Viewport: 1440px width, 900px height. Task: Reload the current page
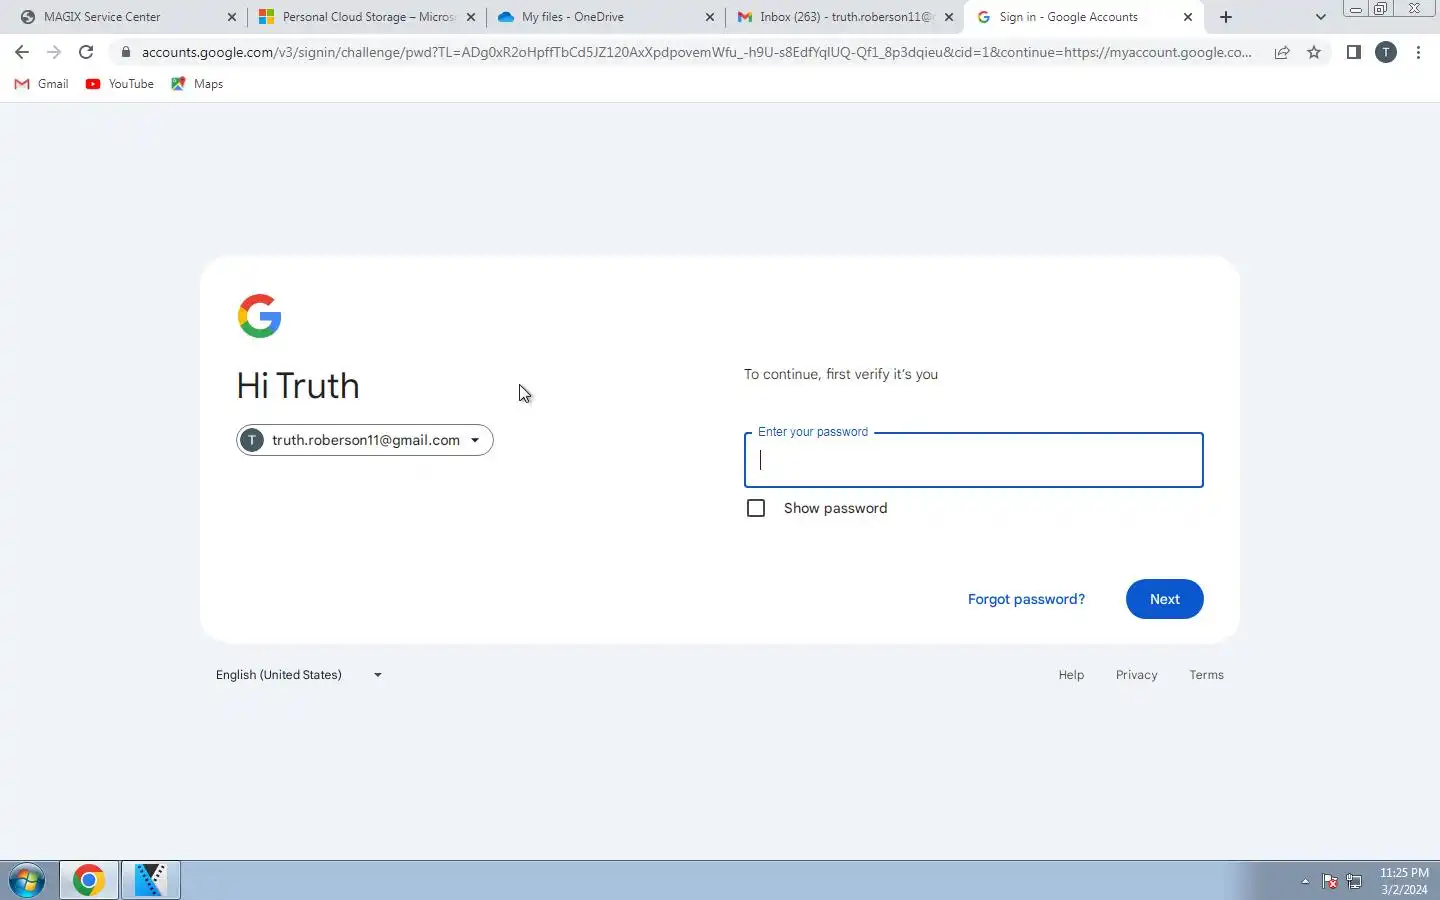86,52
